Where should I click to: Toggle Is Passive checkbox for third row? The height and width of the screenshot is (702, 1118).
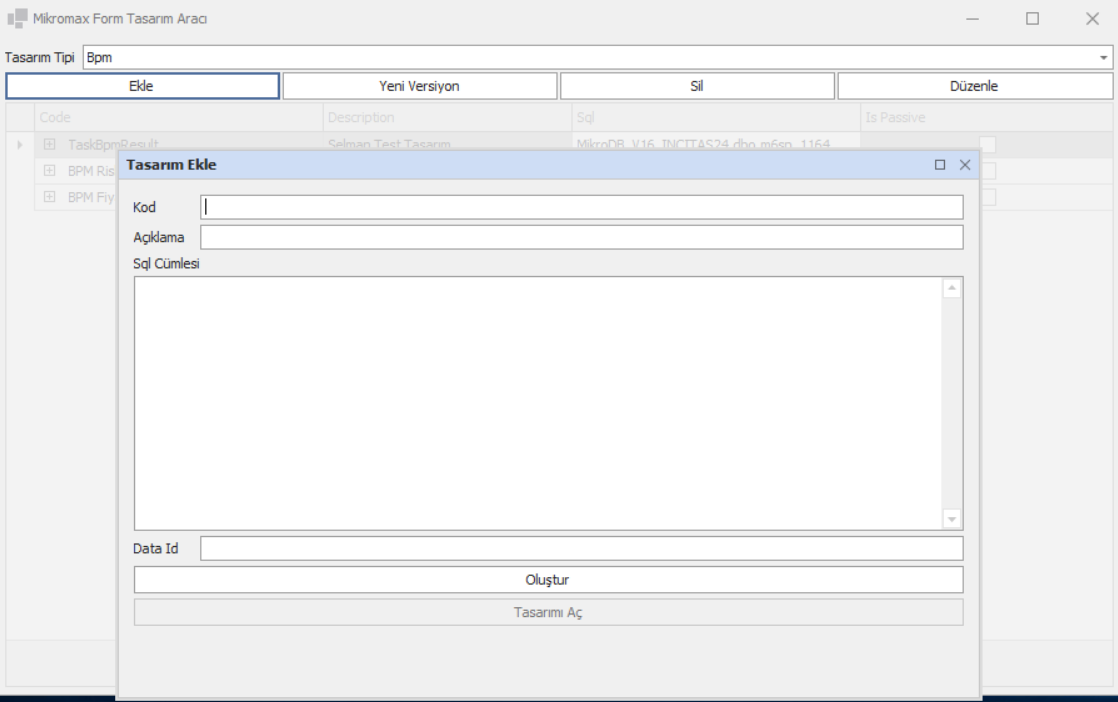point(988,197)
